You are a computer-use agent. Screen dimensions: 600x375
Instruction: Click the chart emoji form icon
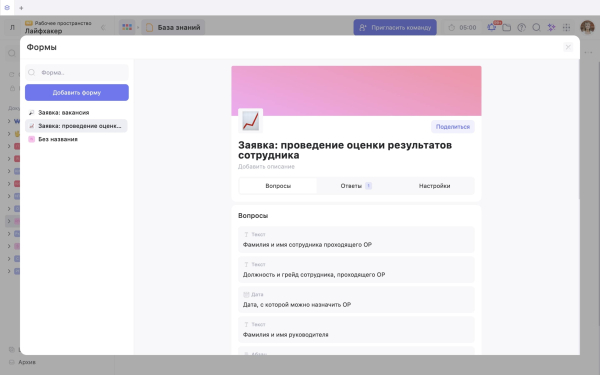pyautogui.click(x=251, y=121)
